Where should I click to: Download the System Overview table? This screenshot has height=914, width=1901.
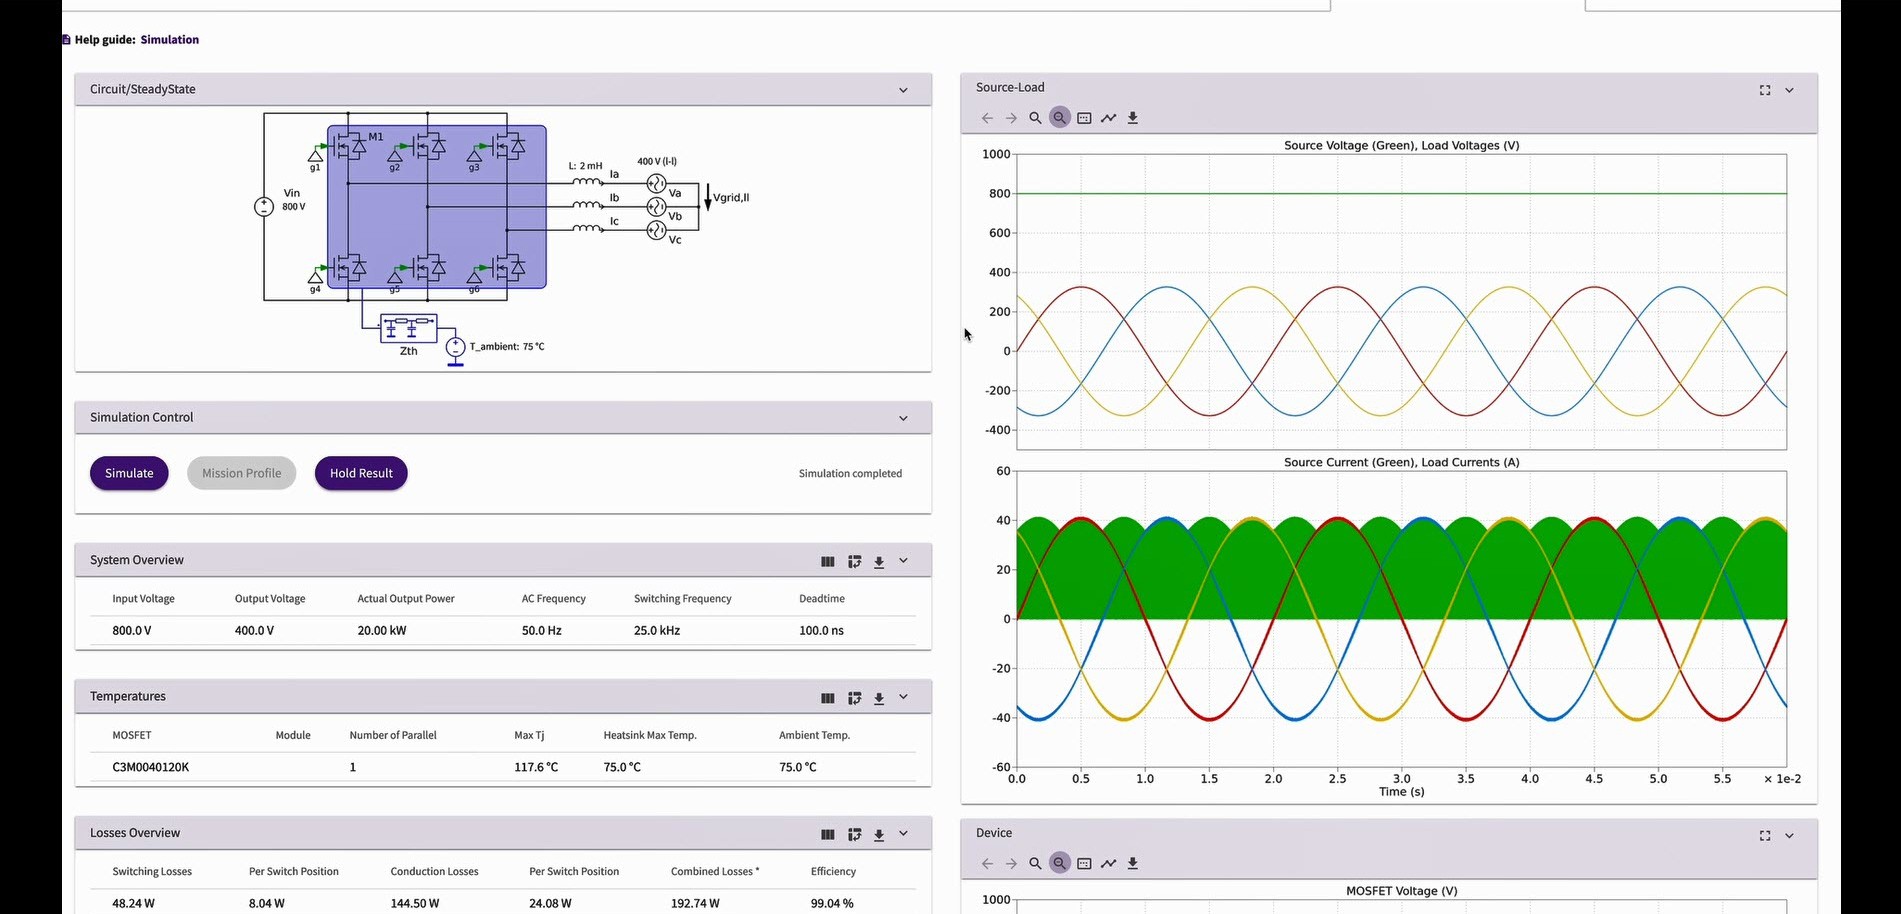pos(879,560)
